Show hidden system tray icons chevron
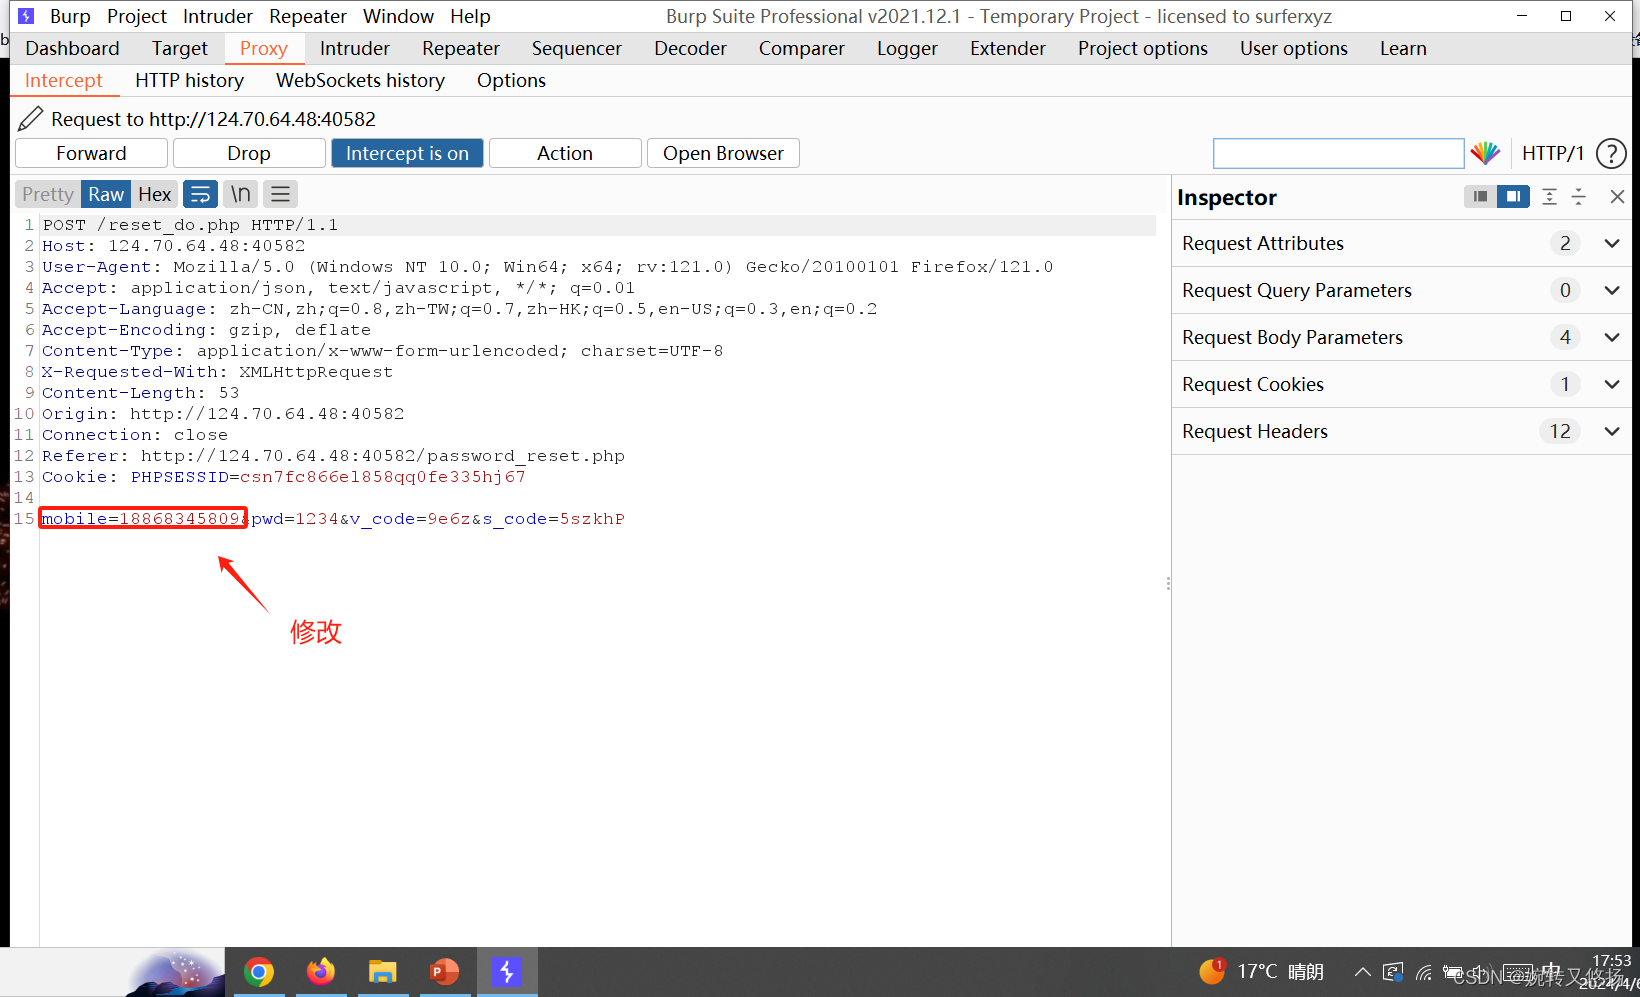1640x997 pixels. click(x=1362, y=972)
